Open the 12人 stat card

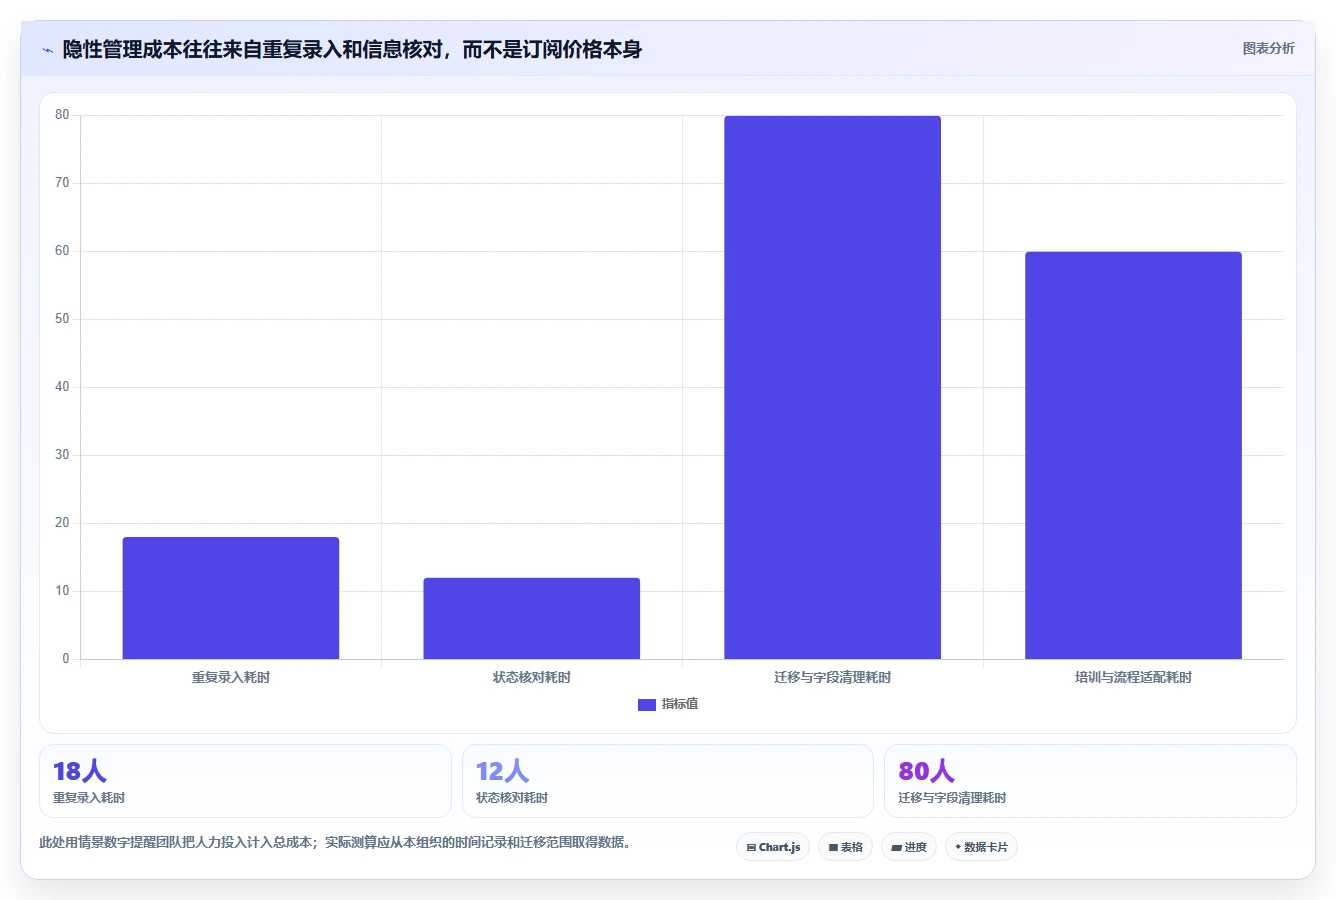668,781
